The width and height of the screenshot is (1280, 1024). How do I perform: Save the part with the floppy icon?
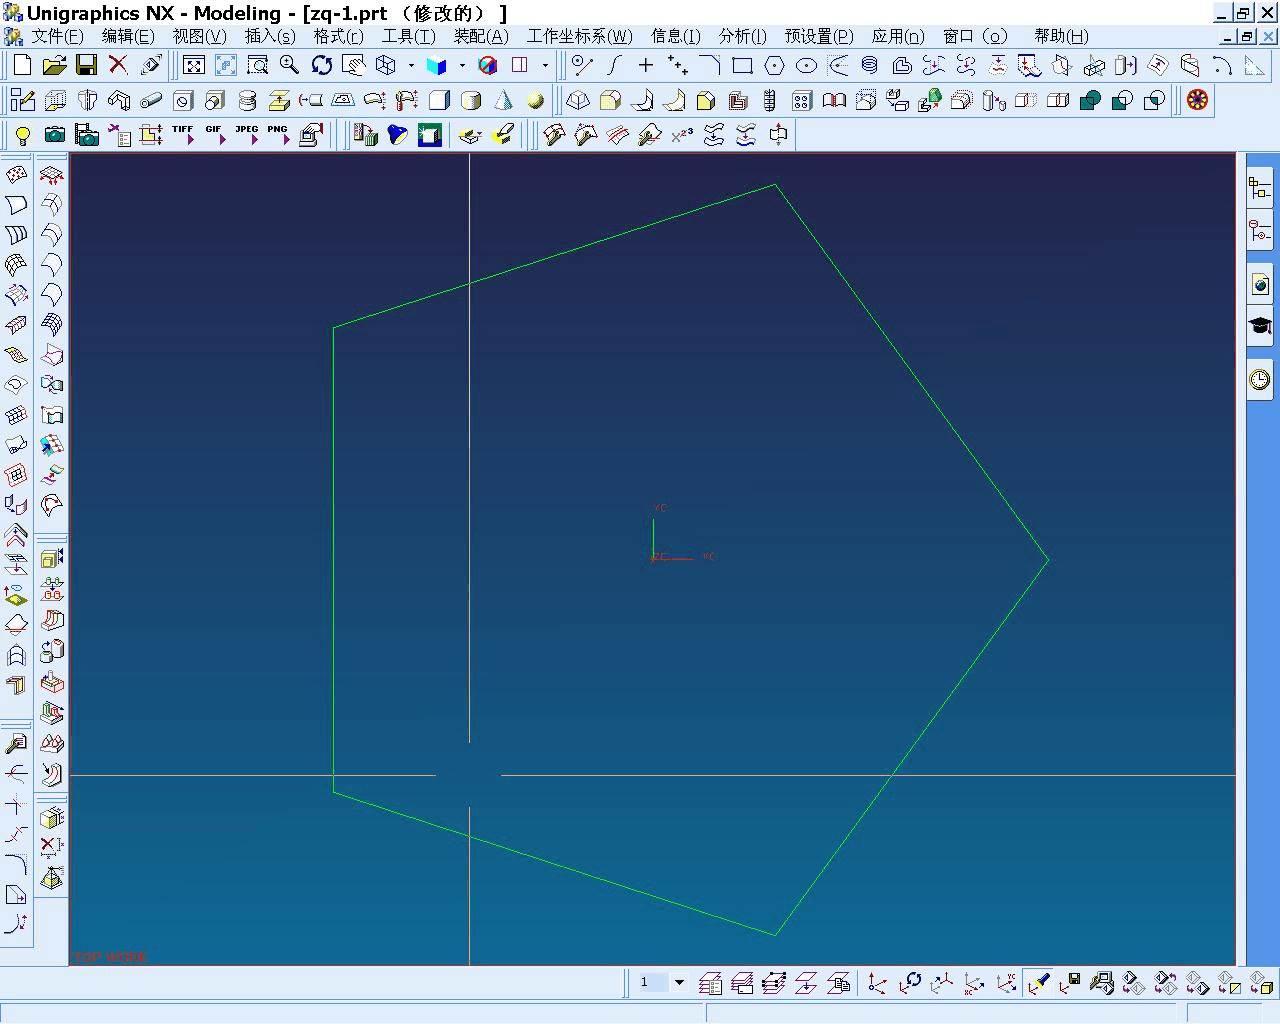(86, 65)
